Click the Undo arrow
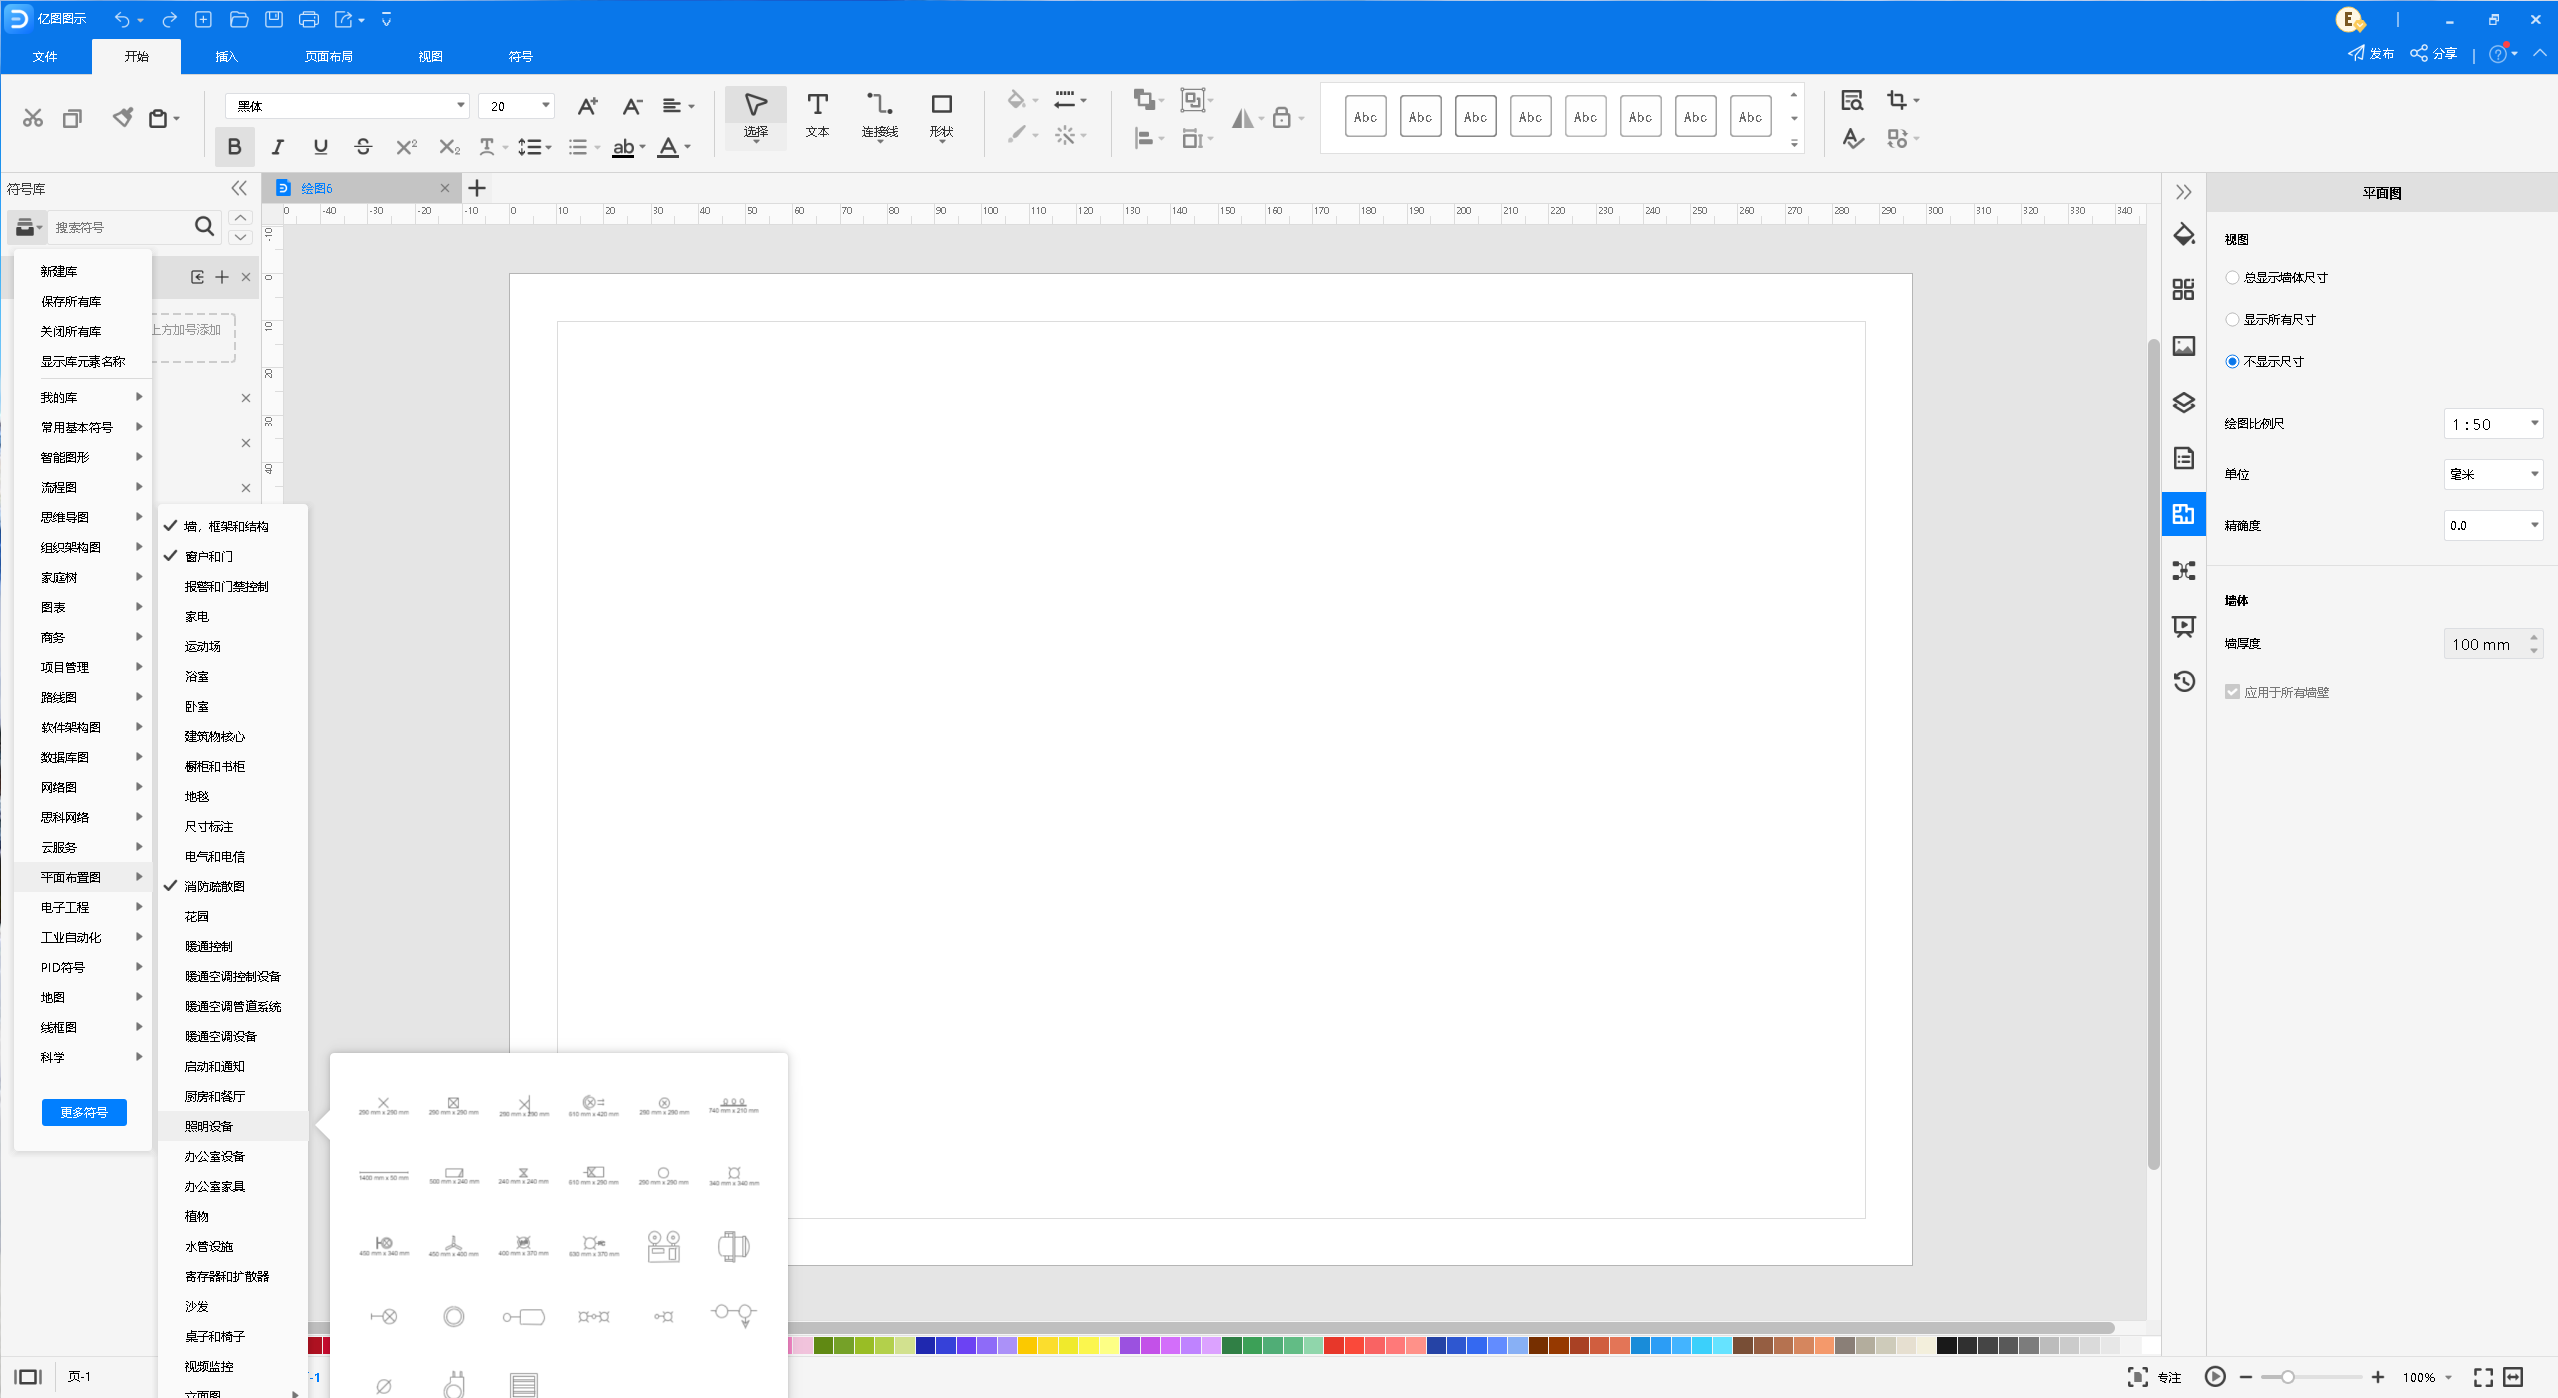Image resolution: width=2558 pixels, height=1398 pixels. [x=122, y=19]
